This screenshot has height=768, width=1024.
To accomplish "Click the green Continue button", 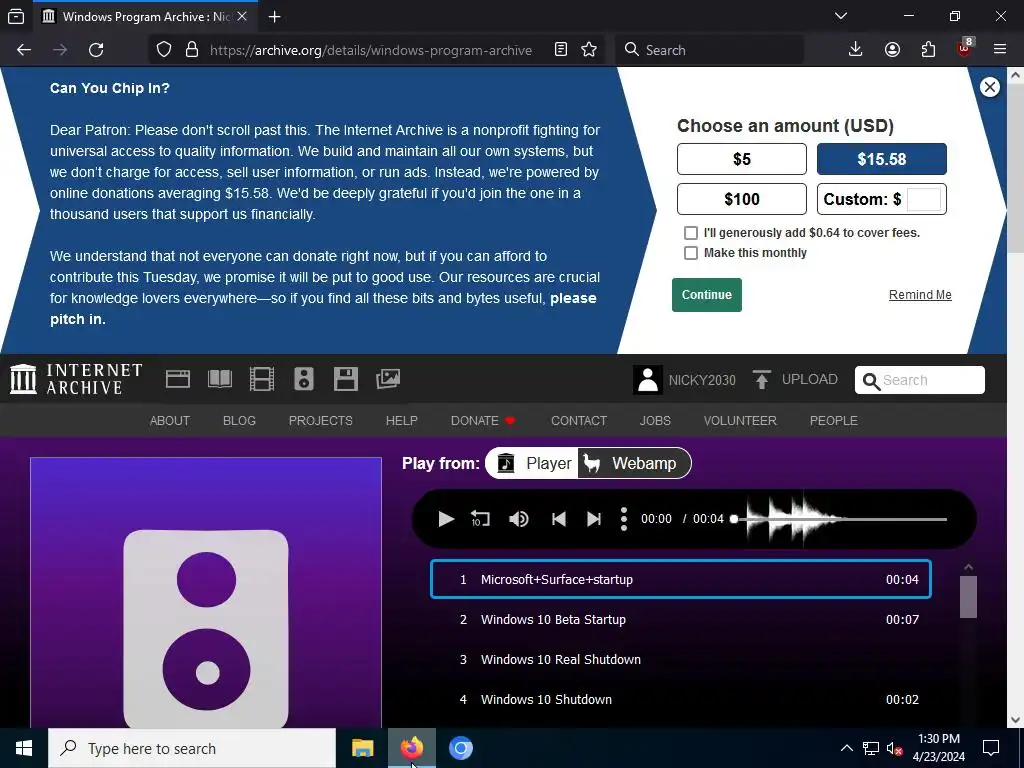I will pyautogui.click(x=707, y=295).
